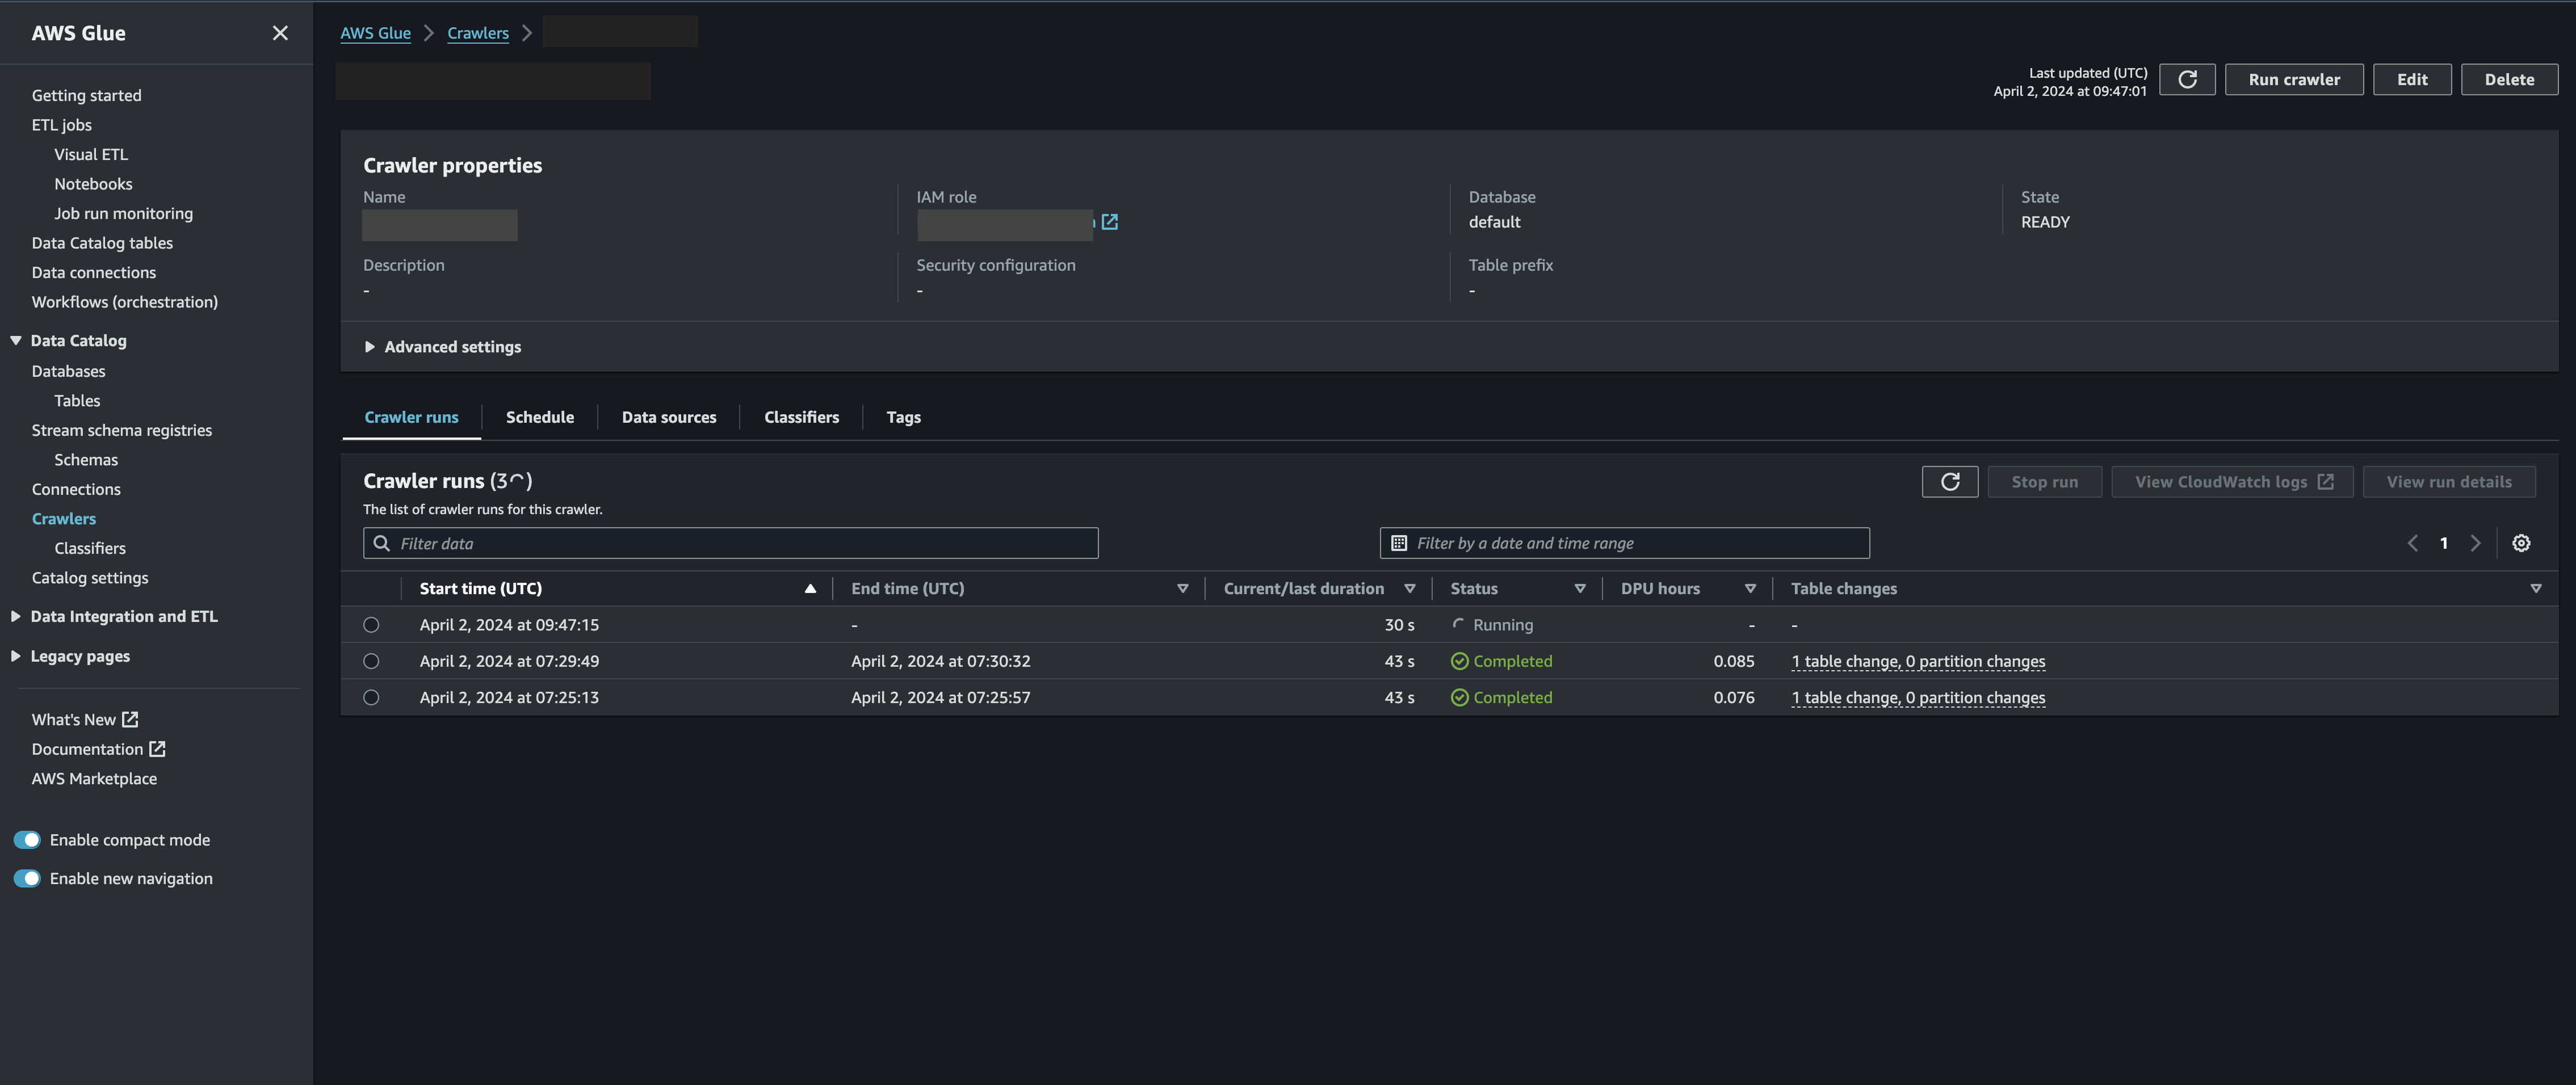Close the AWS Glue navigation panel
Image resolution: width=2576 pixels, height=1085 pixels.
[x=280, y=33]
